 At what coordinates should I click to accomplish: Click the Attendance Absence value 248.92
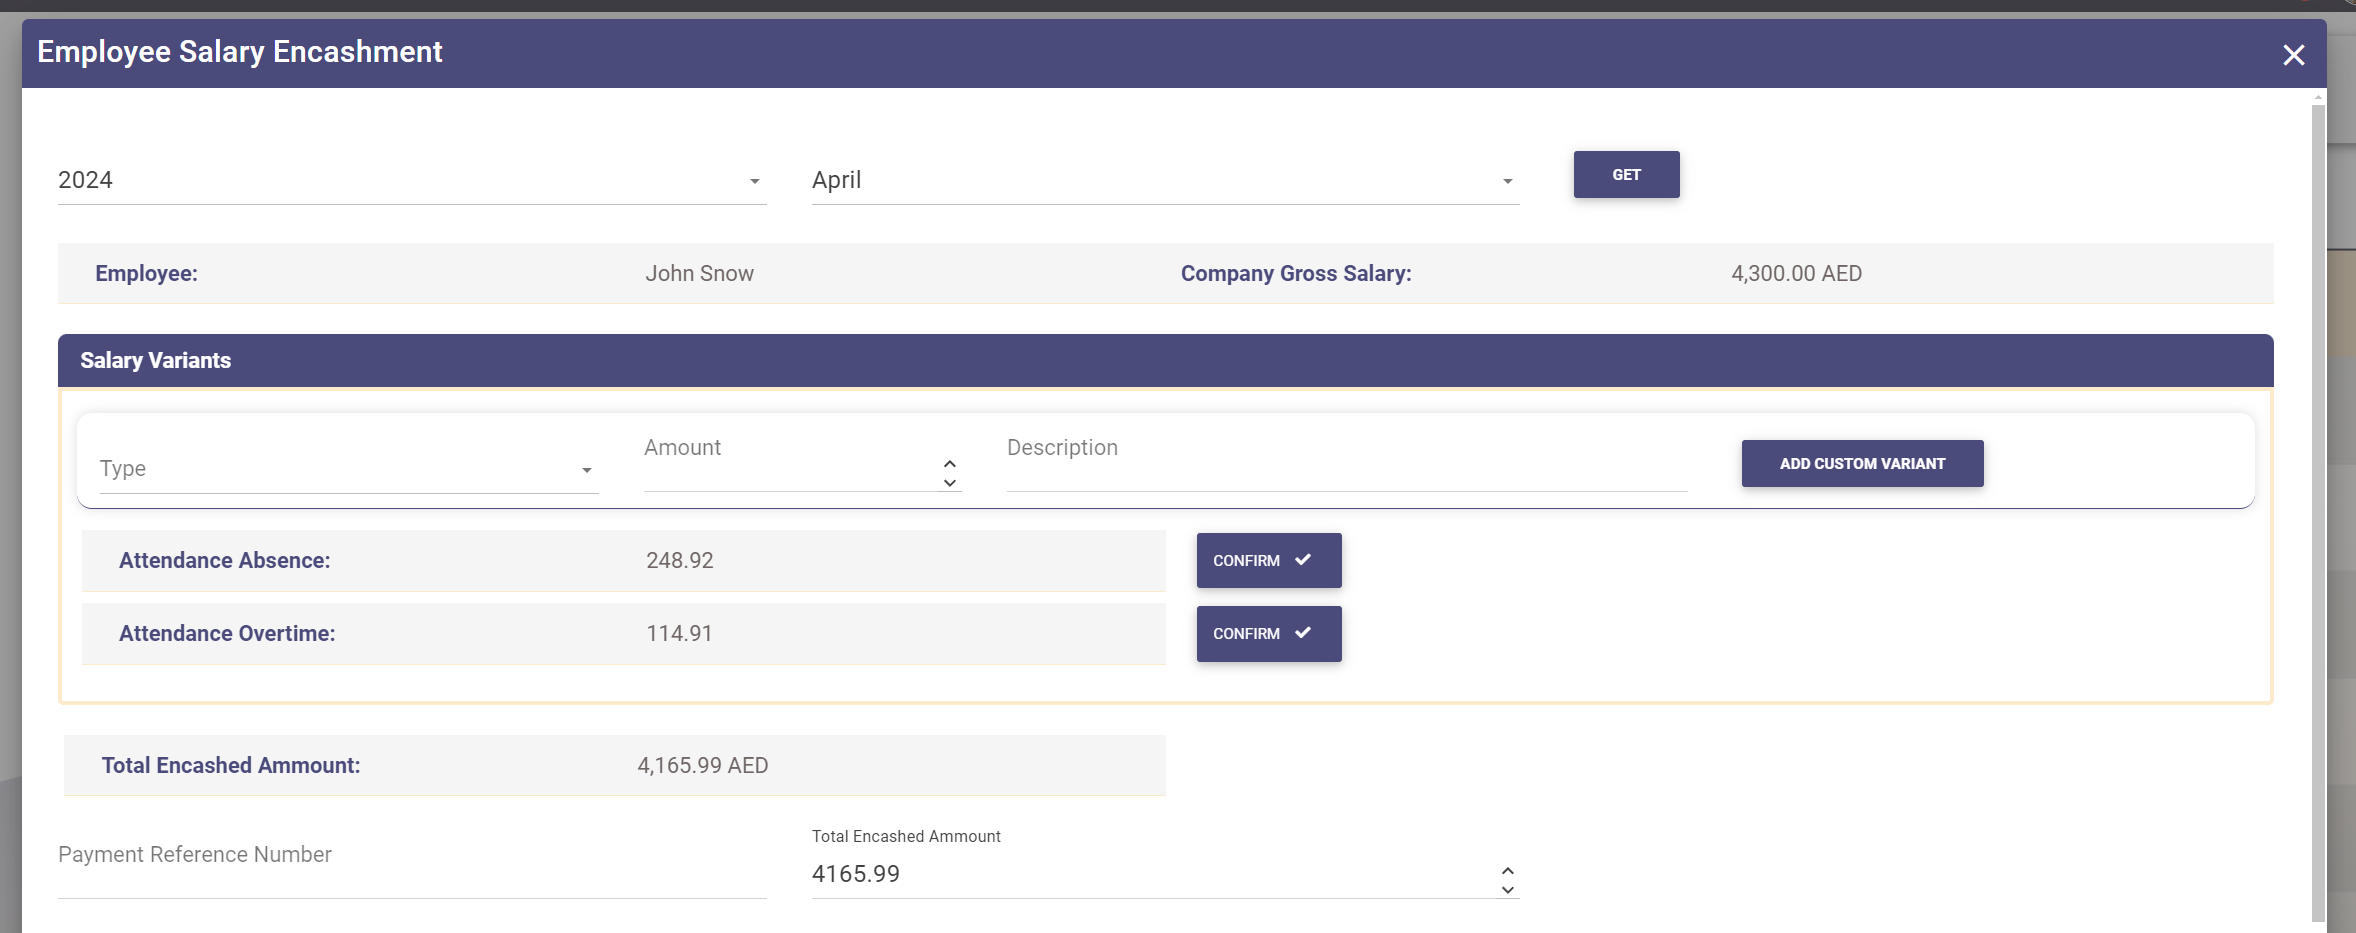point(680,561)
